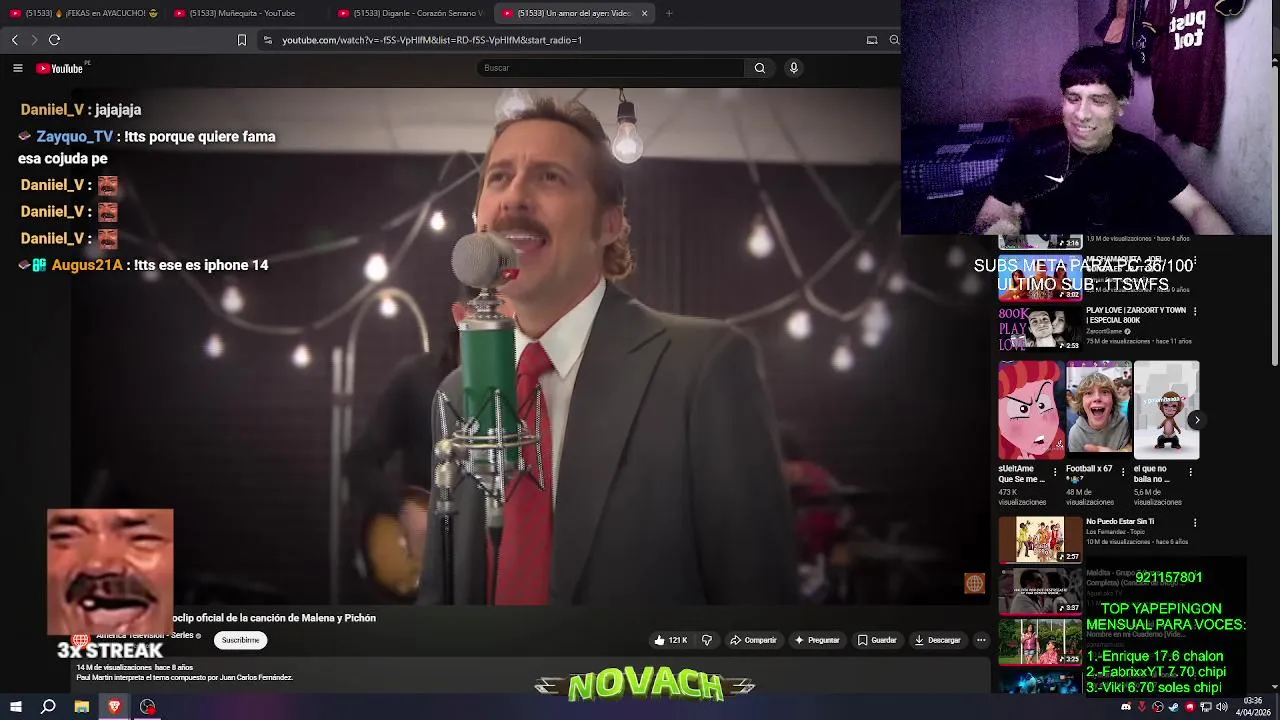Open options for PLAY LOVE video
The height and width of the screenshot is (720, 1280).
tap(1195, 311)
